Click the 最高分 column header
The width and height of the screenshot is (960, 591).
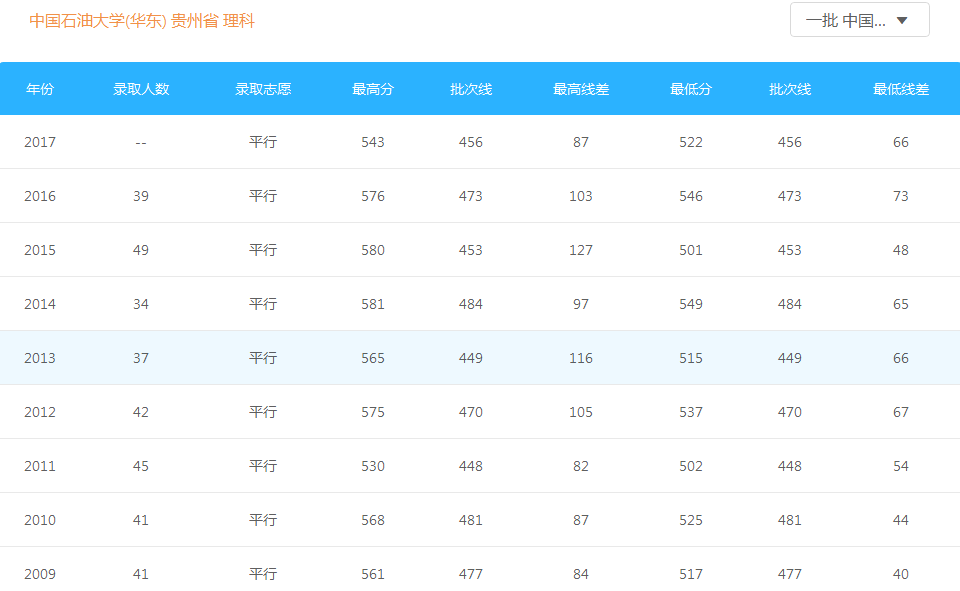373,89
